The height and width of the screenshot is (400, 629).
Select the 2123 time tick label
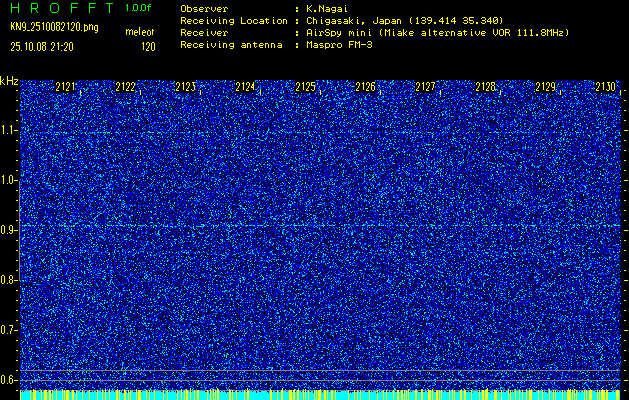[x=186, y=88]
